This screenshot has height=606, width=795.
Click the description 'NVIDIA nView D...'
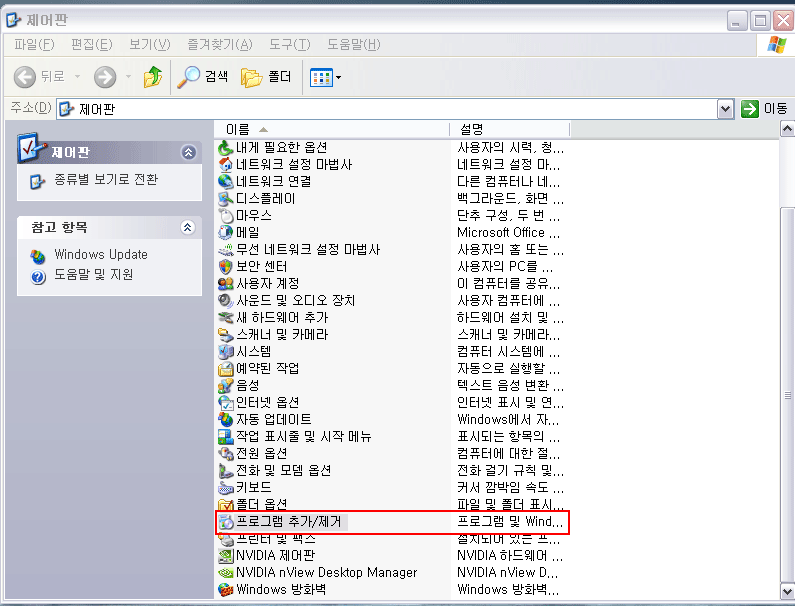click(x=508, y=573)
